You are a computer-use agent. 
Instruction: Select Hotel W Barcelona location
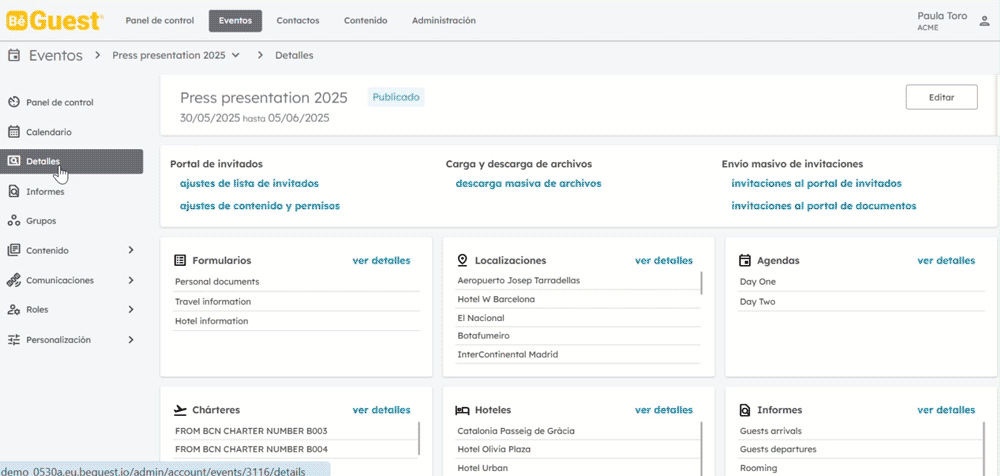[577, 299]
